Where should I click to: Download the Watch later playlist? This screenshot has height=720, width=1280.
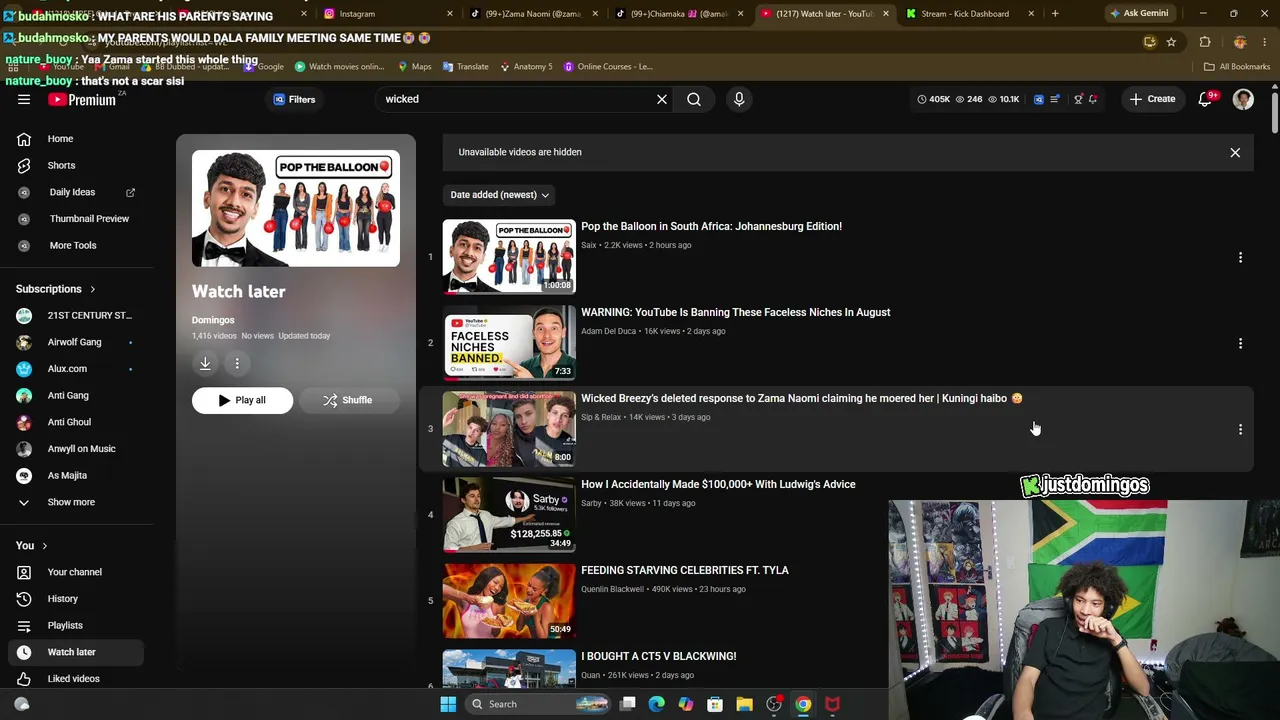pos(205,364)
